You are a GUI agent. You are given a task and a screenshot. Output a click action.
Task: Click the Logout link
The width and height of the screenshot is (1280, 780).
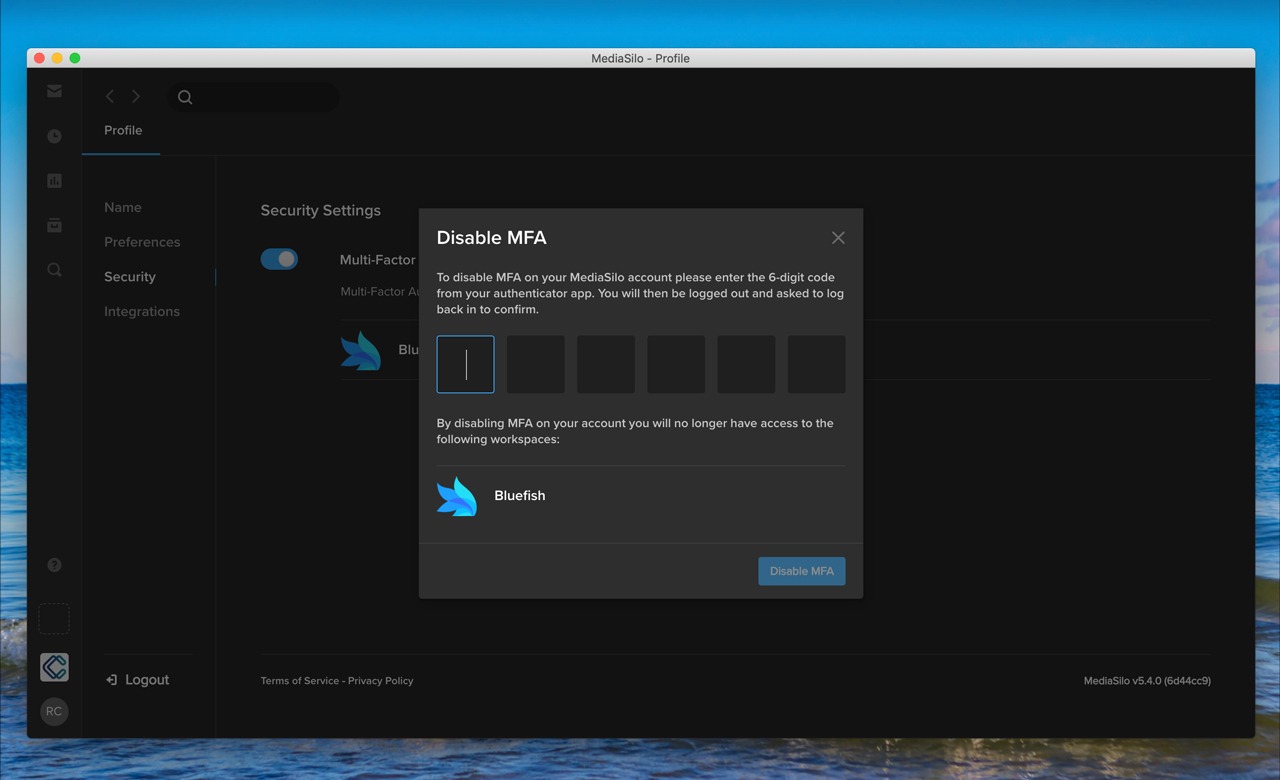137,680
